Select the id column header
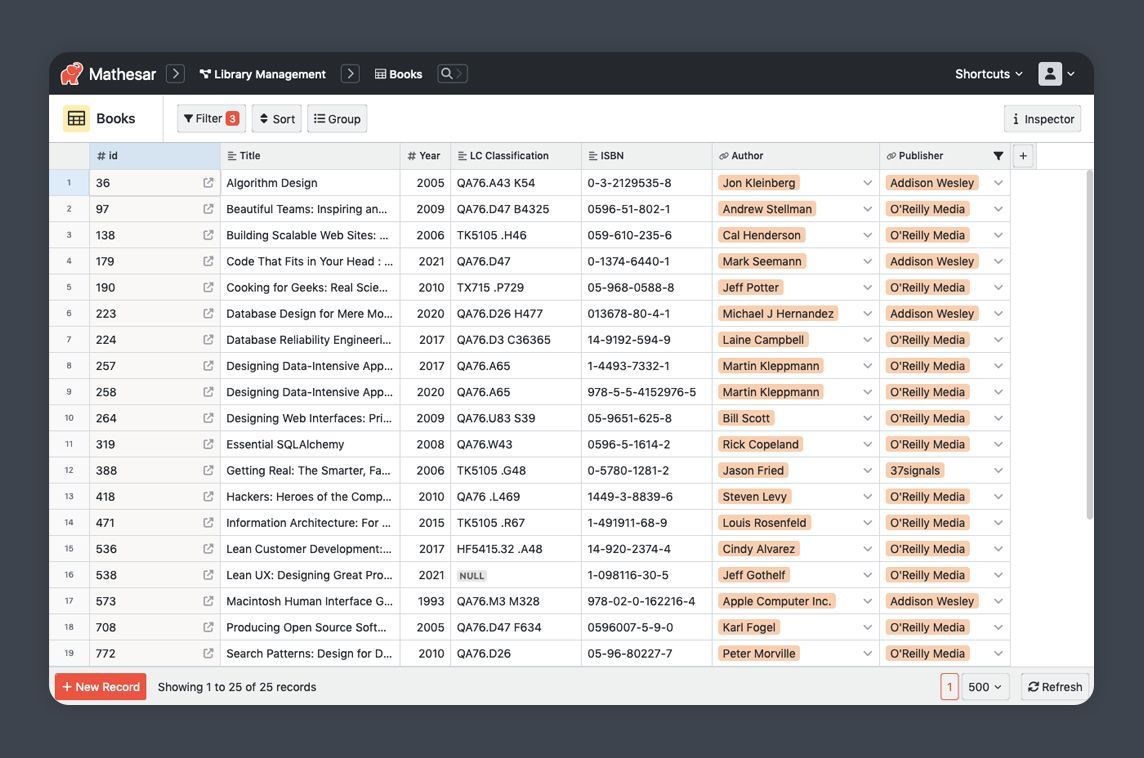Screen dimensions: 1144x758 (x=155, y=156)
